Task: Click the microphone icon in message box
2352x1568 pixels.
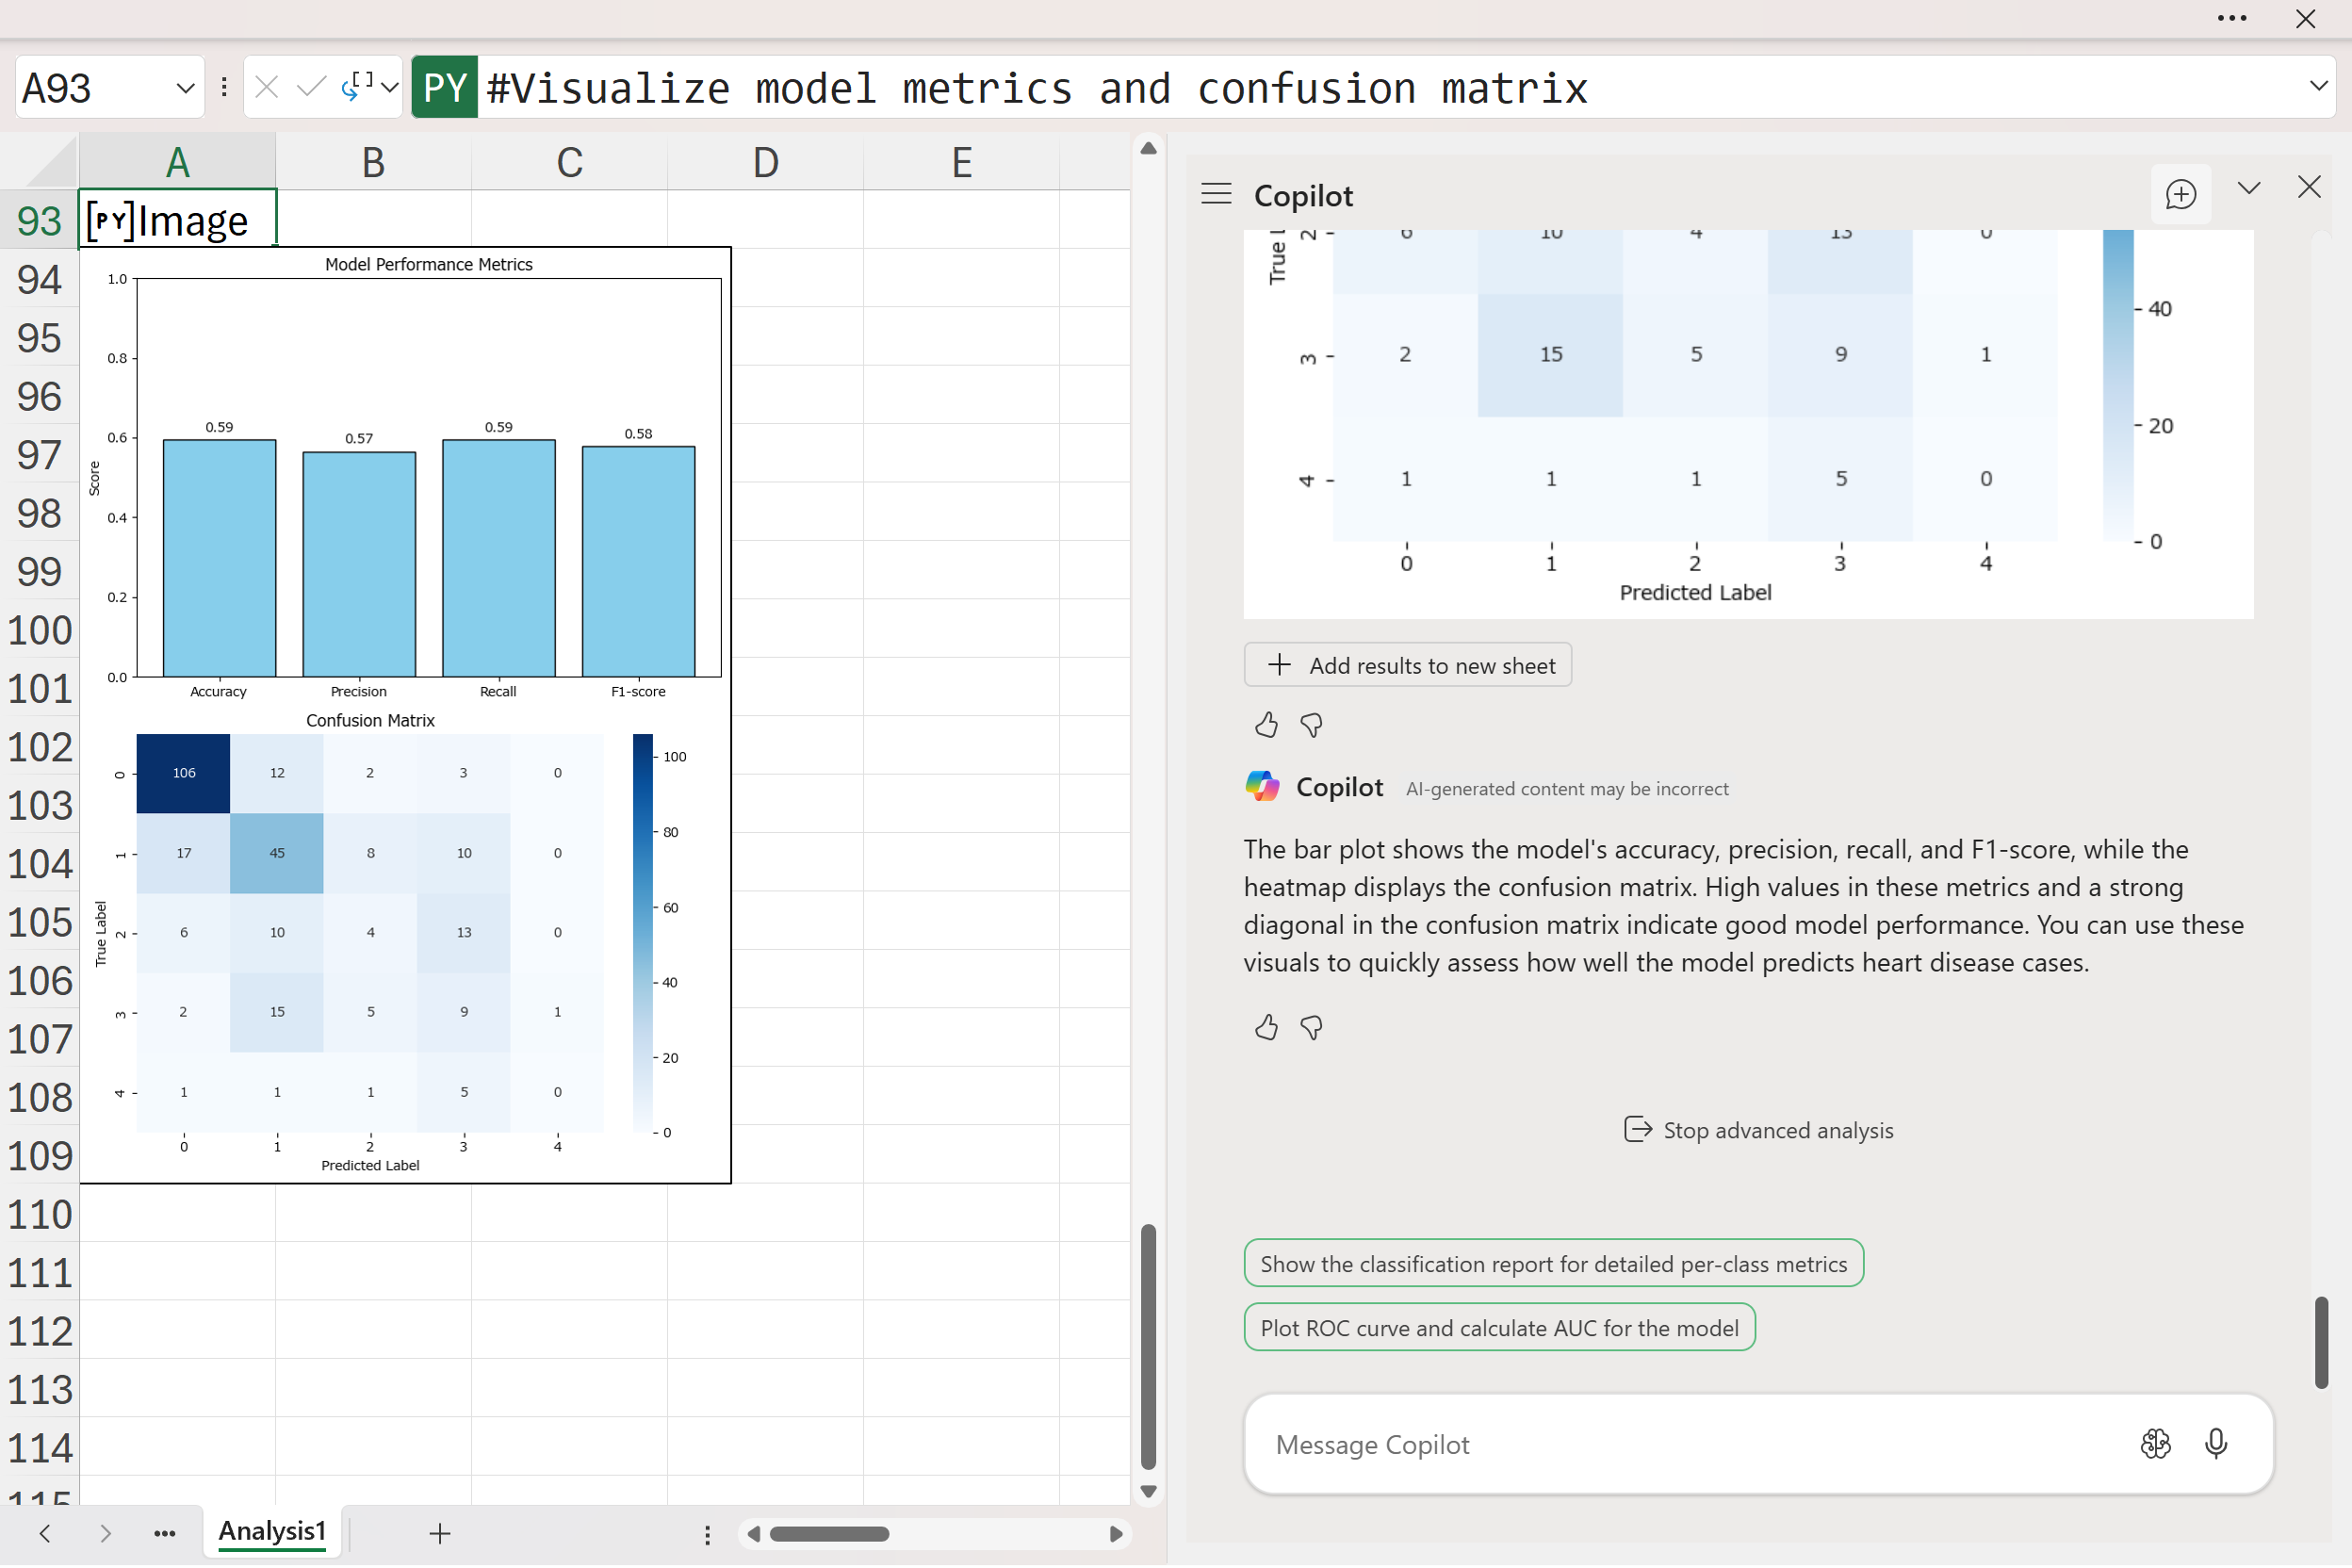Action: (2216, 1443)
